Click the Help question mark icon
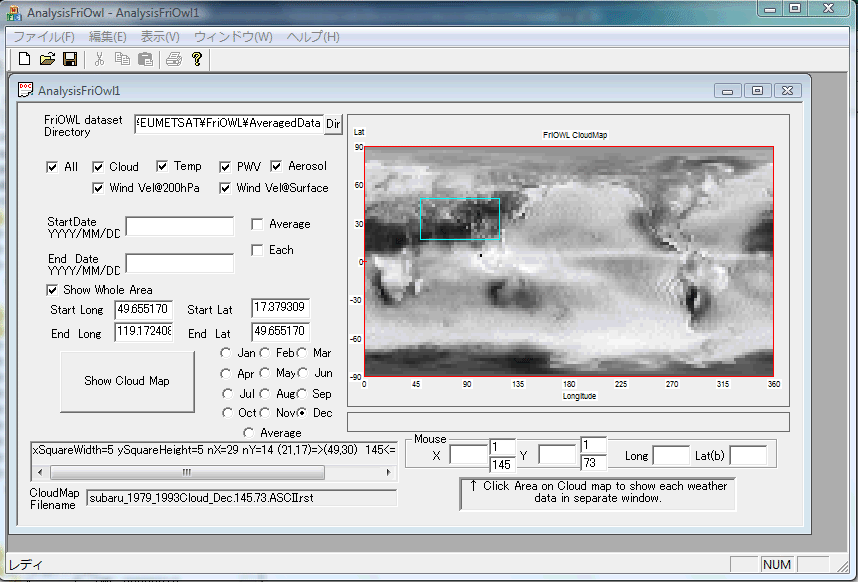 (197, 60)
